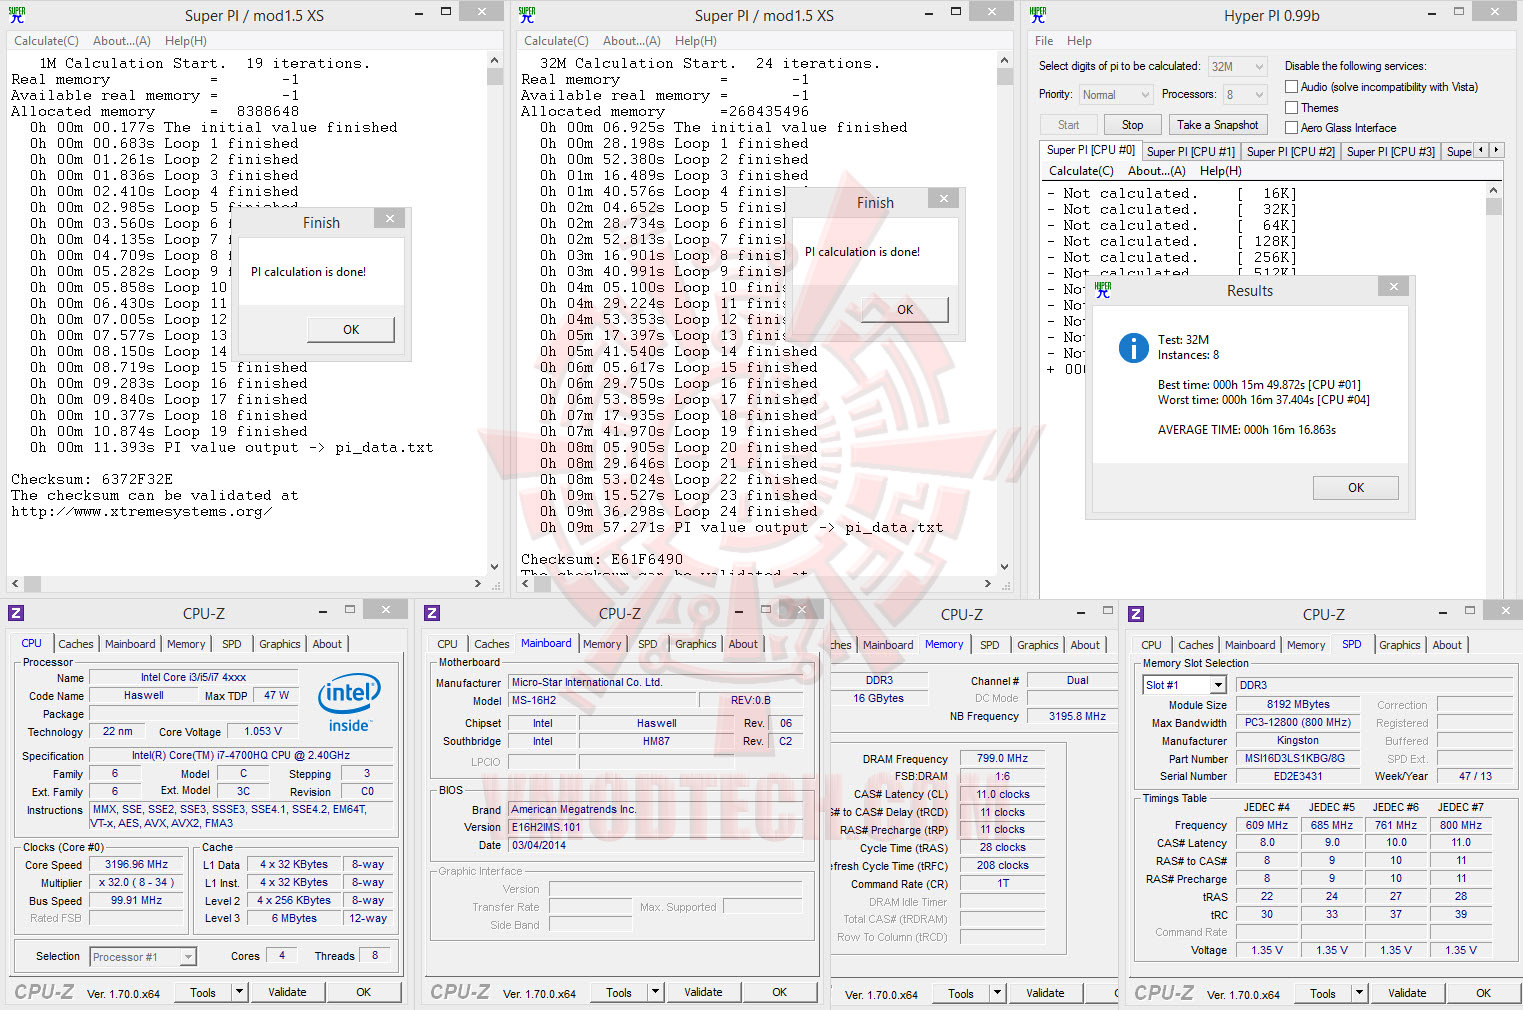The image size is (1523, 1010).
Task: Open the digits of pi dropdown showing 32M
Action: (x=1238, y=66)
